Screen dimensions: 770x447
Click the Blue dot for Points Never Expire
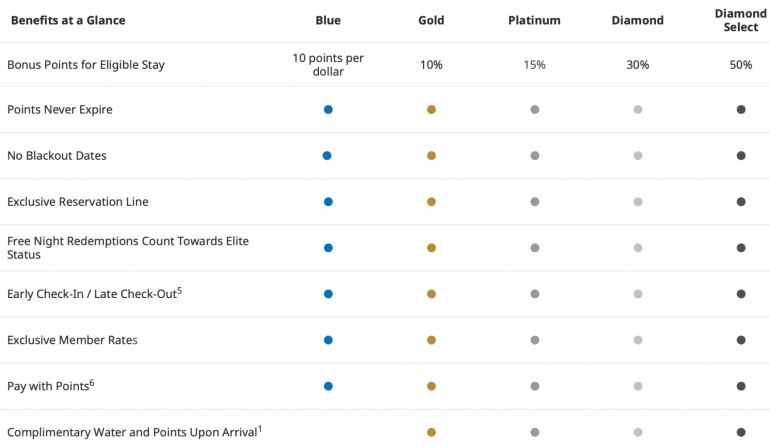[x=328, y=110]
